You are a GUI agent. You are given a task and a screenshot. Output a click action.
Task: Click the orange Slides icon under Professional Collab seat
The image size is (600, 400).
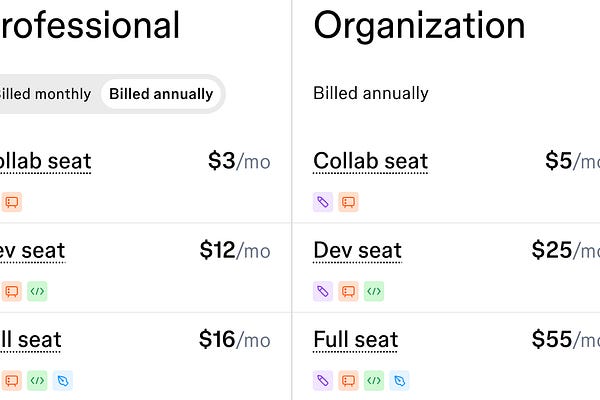pos(12,202)
